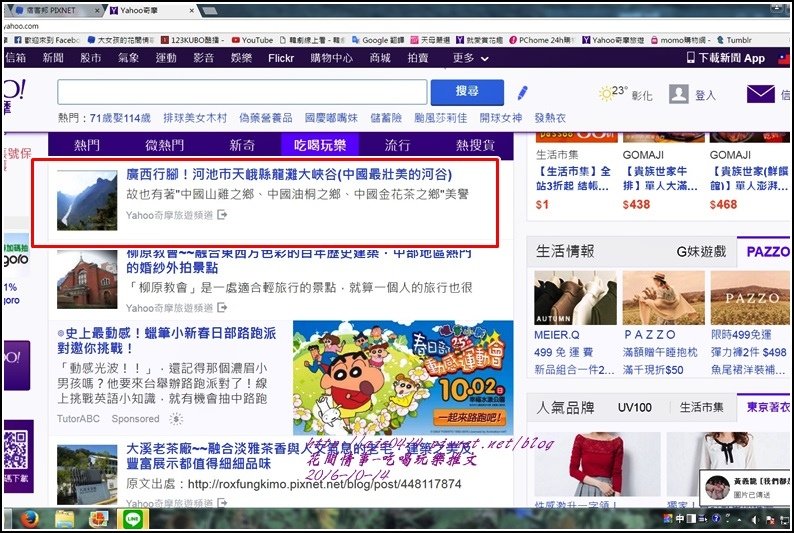The width and height of the screenshot is (794, 533).
Task: Select the PAZZO tab
Action: (768, 251)
